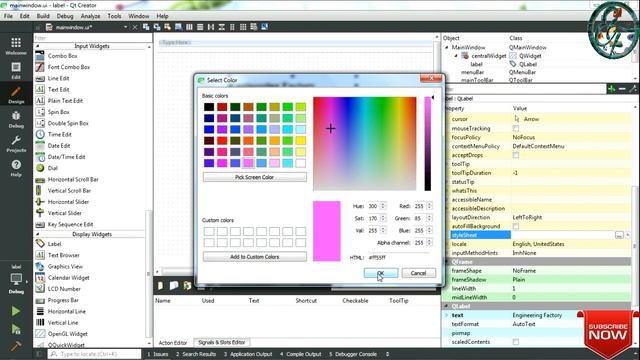
Task: Pick the white basic color swatch
Action: (300, 163)
